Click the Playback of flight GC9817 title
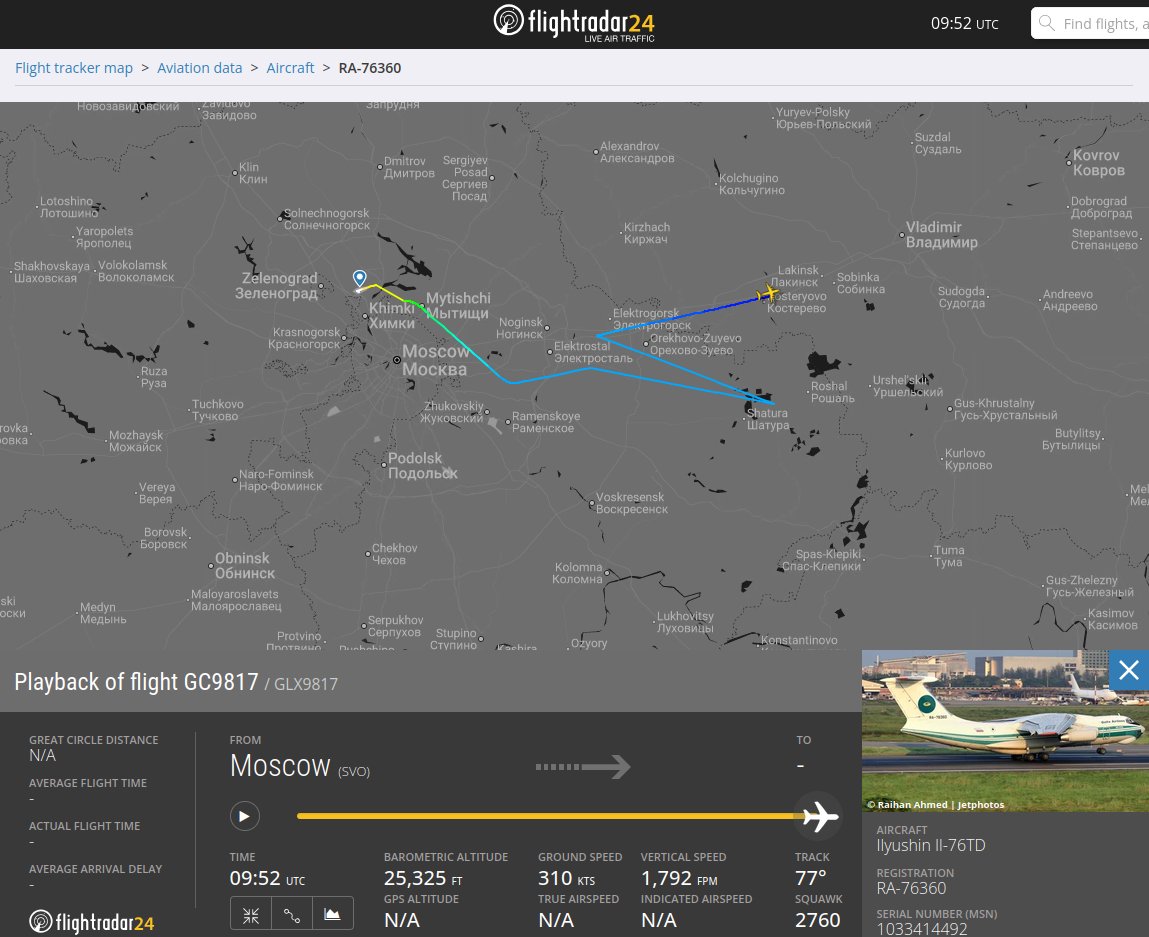 point(136,681)
